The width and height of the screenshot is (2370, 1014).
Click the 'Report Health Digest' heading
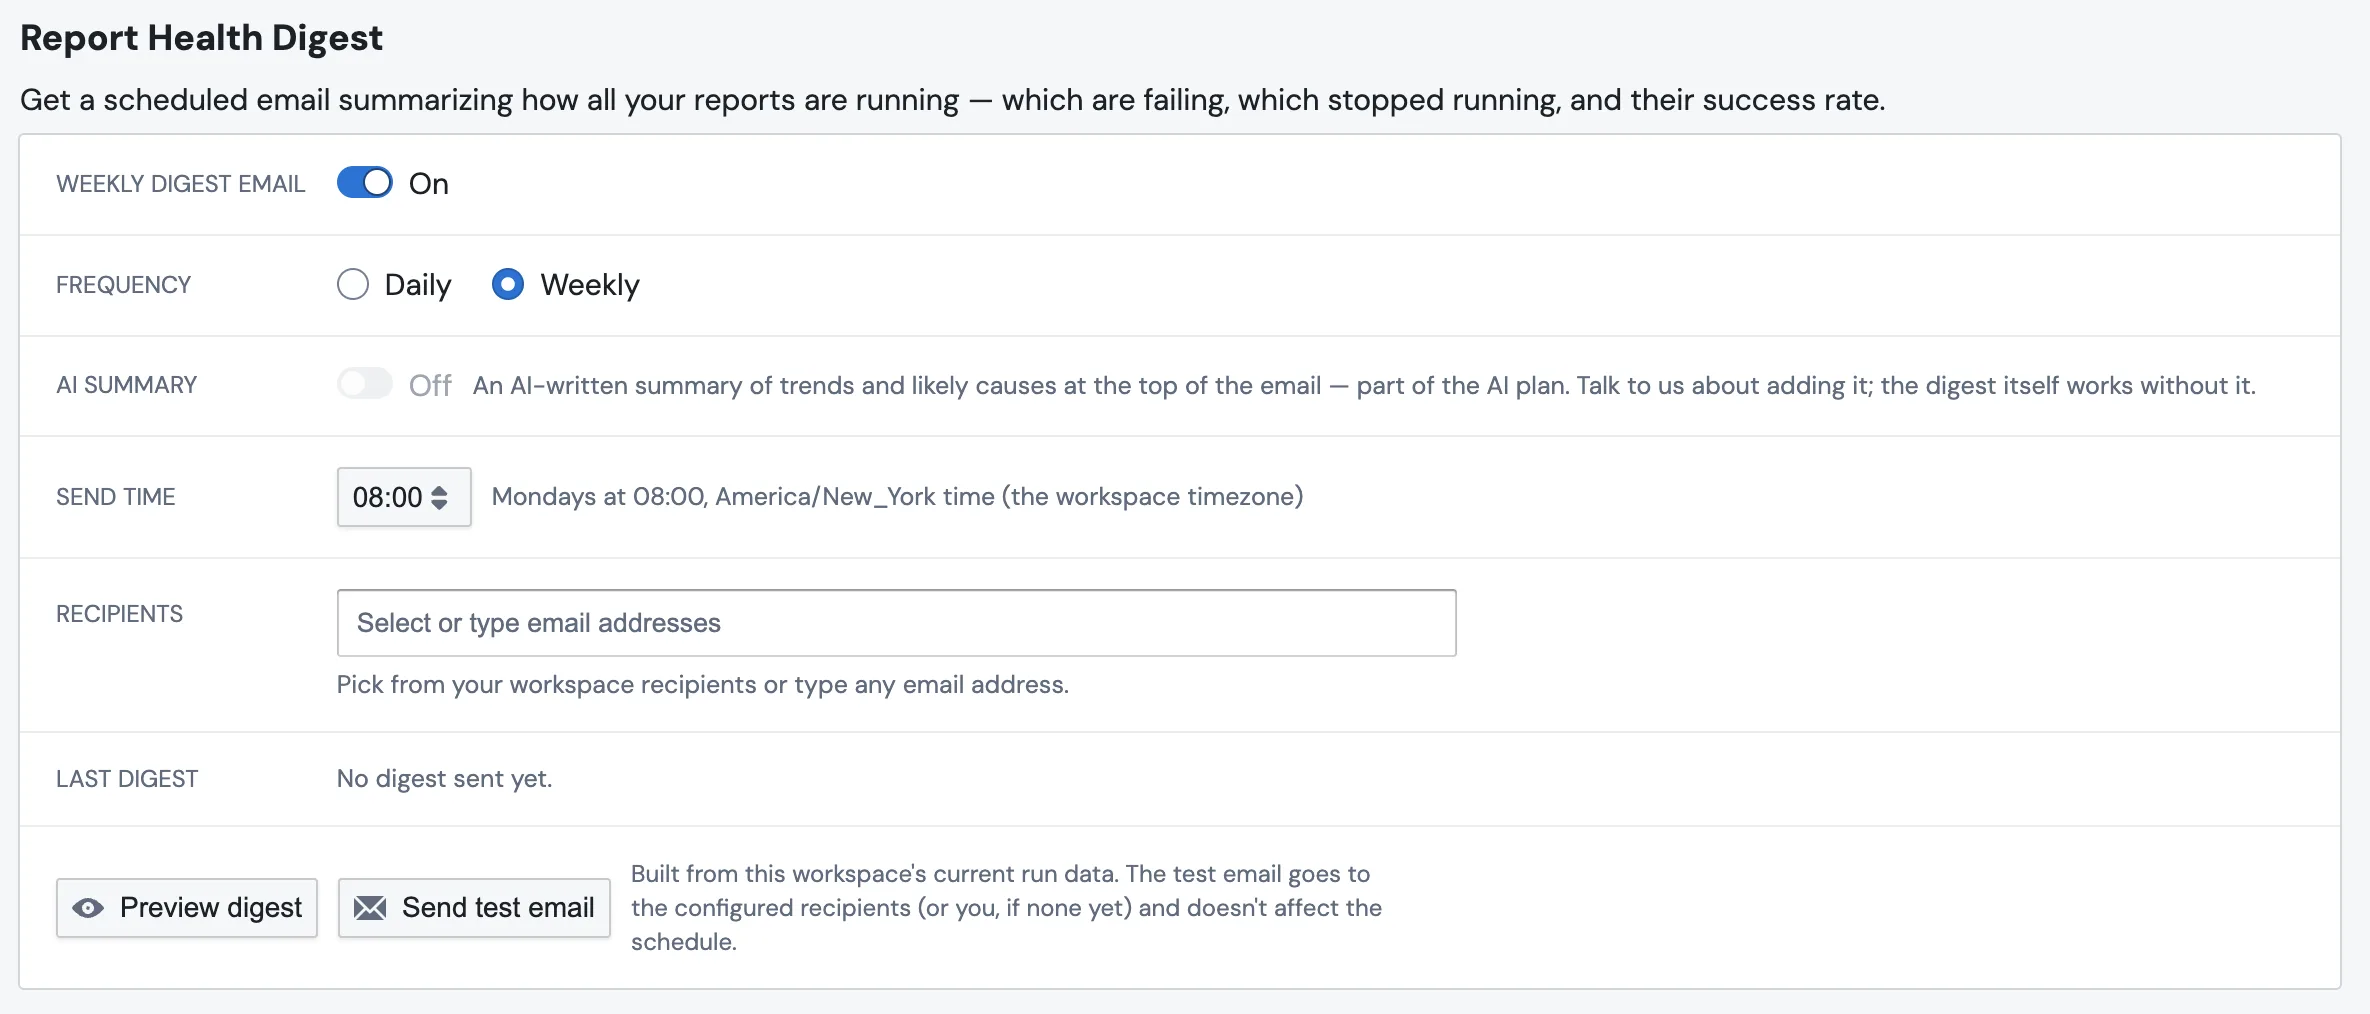(x=201, y=38)
